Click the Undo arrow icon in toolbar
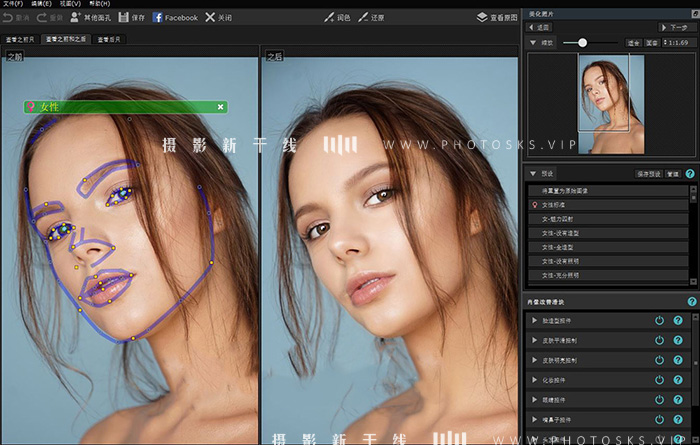This screenshot has height=445, width=700. (8, 17)
